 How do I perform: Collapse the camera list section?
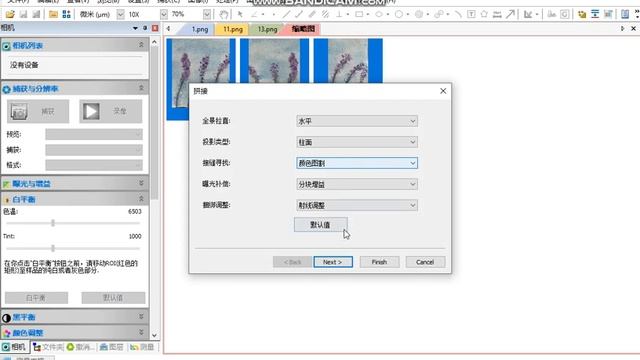coord(141,44)
